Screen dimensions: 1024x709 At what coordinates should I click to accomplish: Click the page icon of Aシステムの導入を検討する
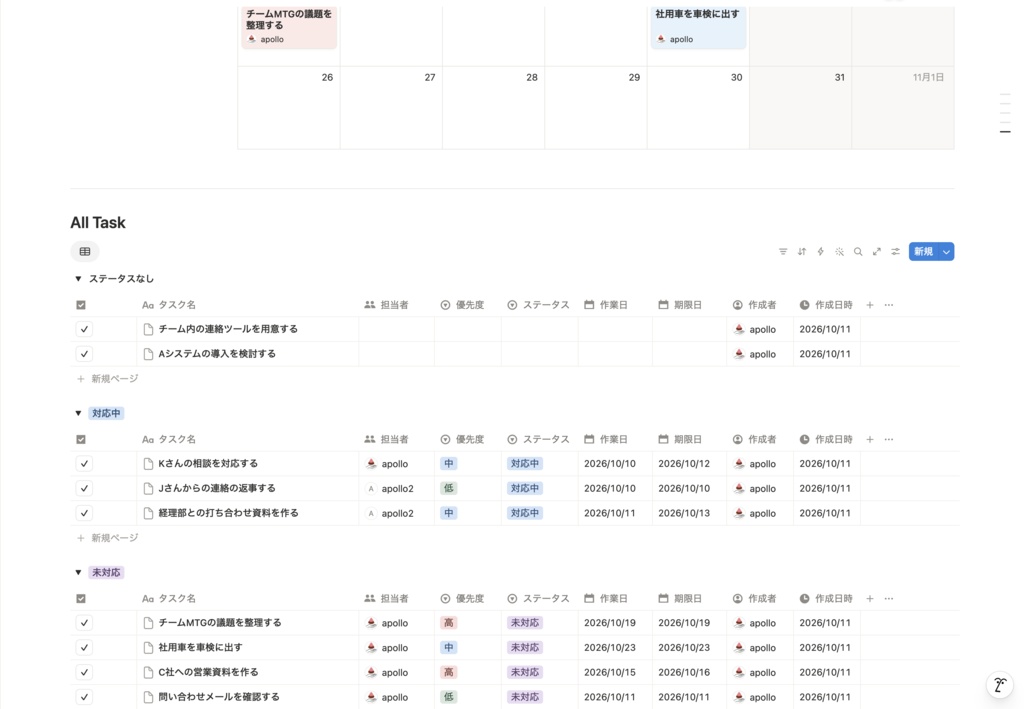point(148,354)
